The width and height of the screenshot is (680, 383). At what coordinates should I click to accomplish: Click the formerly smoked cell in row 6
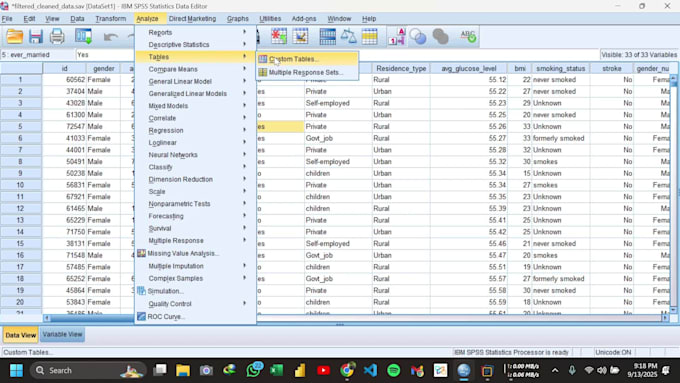pos(560,138)
